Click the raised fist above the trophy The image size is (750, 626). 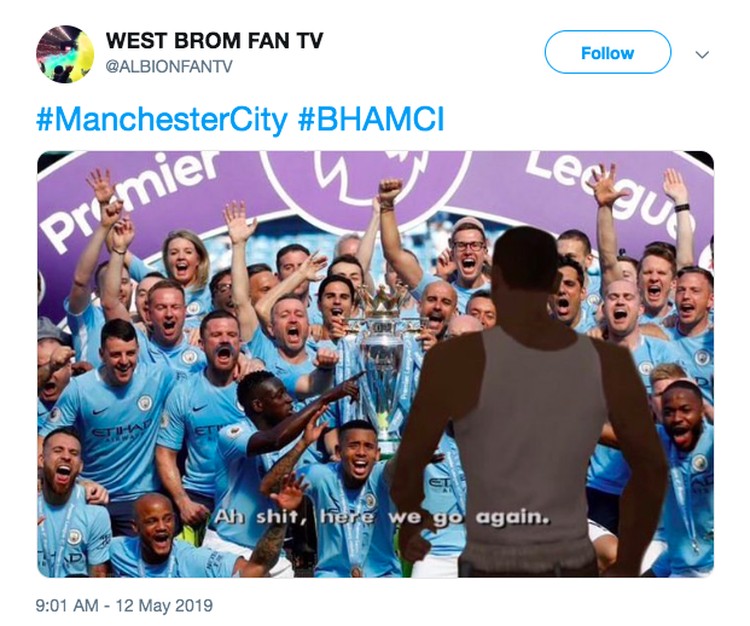[391, 190]
